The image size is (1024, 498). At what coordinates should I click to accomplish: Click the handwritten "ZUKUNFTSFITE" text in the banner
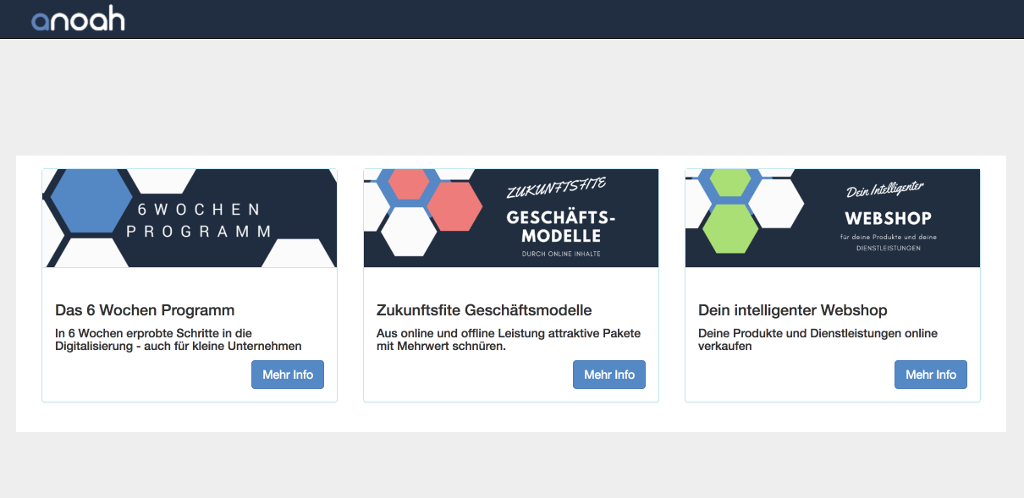click(557, 186)
